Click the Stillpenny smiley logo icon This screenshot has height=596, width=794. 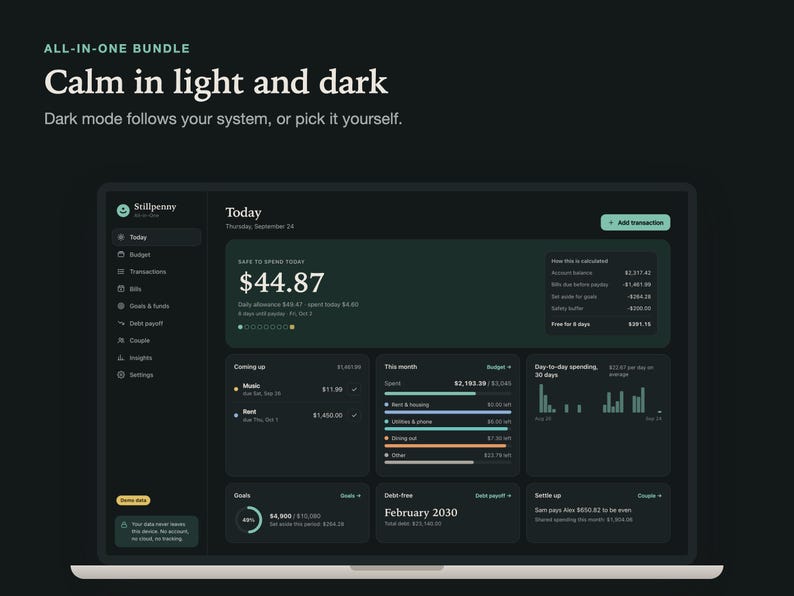tap(123, 210)
